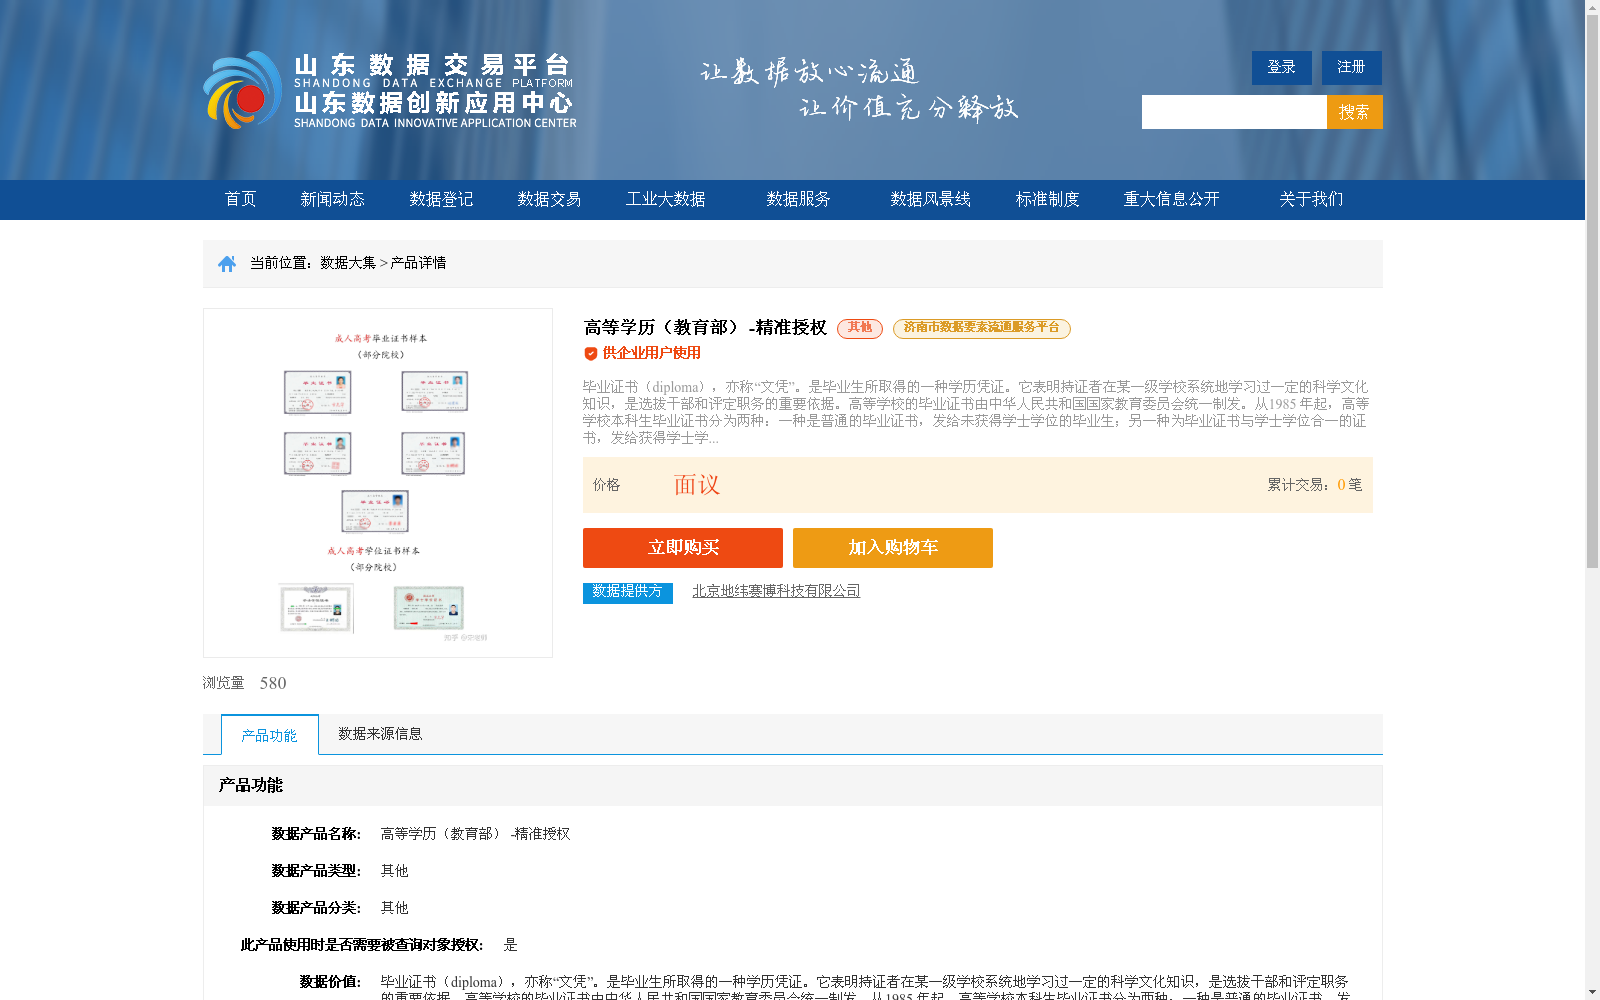The height and width of the screenshot is (1000, 1600).
Task: Click the 产品功能 section heading
Action: [x=251, y=785]
